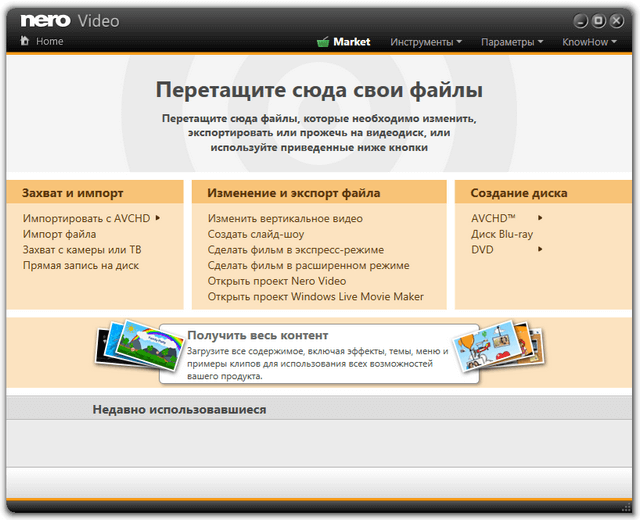This screenshot has height=520, width=640.
Task: Select Диск Blu-ray option
Action: 502,234
